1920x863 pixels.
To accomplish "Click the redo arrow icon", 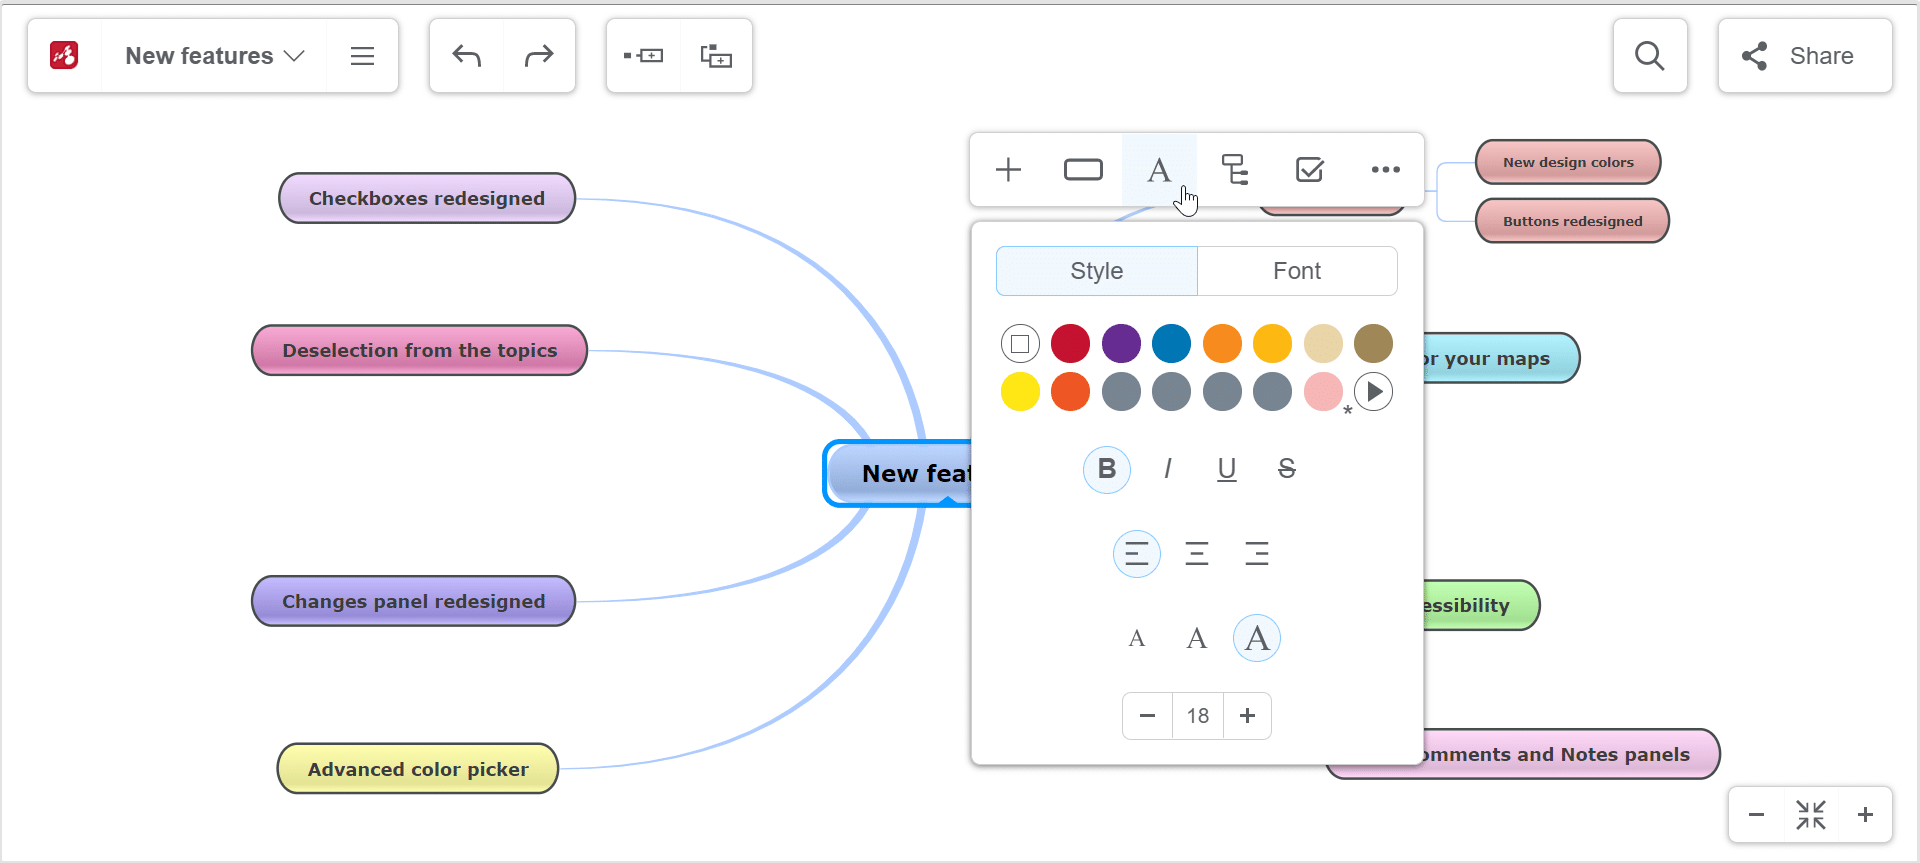I will tap(539, 56).
